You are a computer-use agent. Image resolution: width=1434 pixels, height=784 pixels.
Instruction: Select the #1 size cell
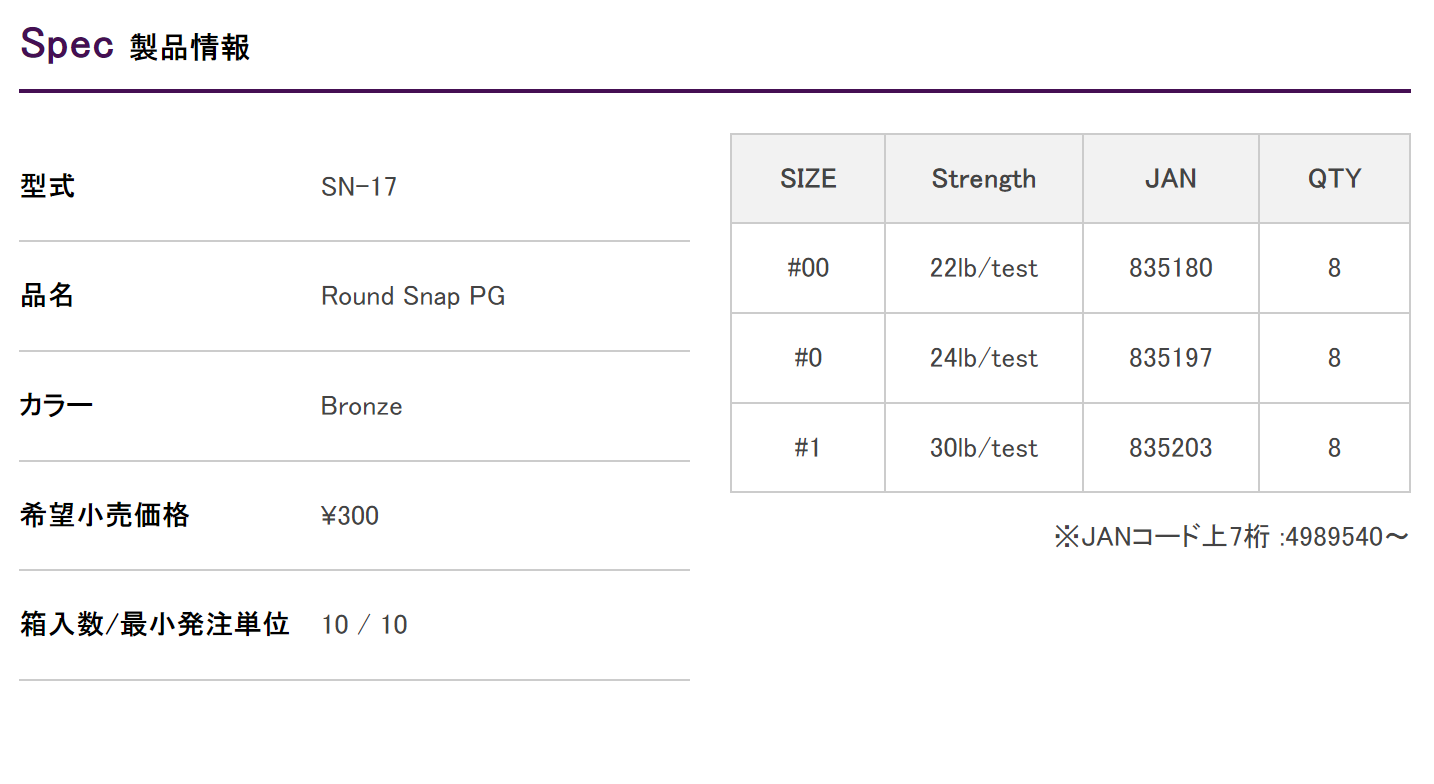tap(808, 448)
